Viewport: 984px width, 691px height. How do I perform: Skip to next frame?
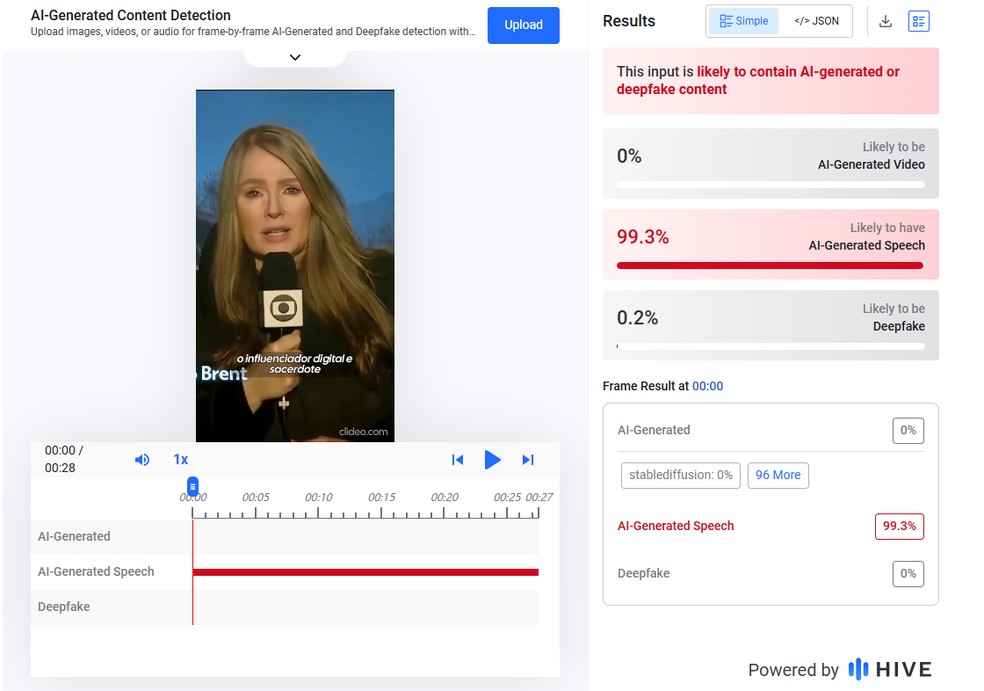[x=528, y=460]
